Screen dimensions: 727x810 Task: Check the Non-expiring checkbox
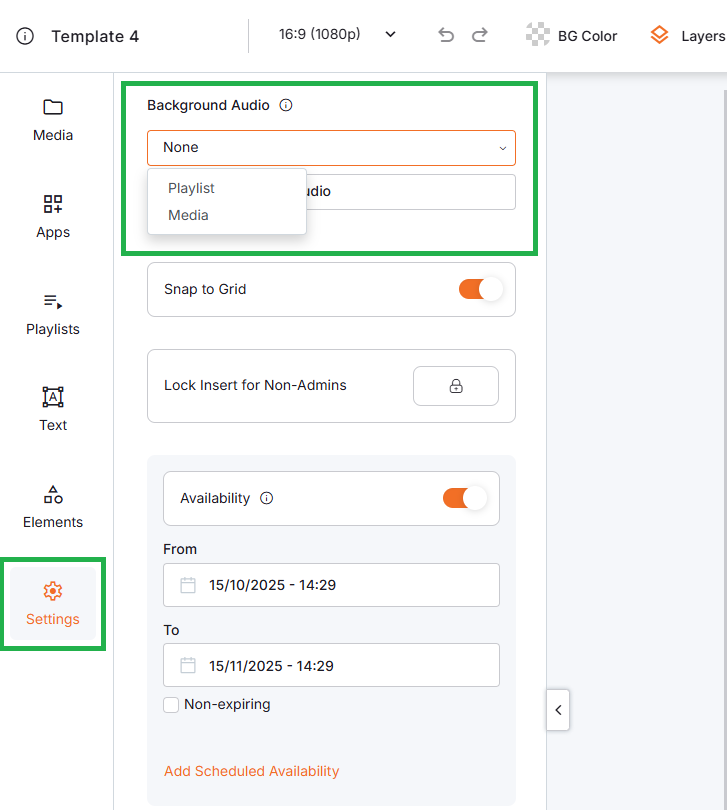[171, 705]
